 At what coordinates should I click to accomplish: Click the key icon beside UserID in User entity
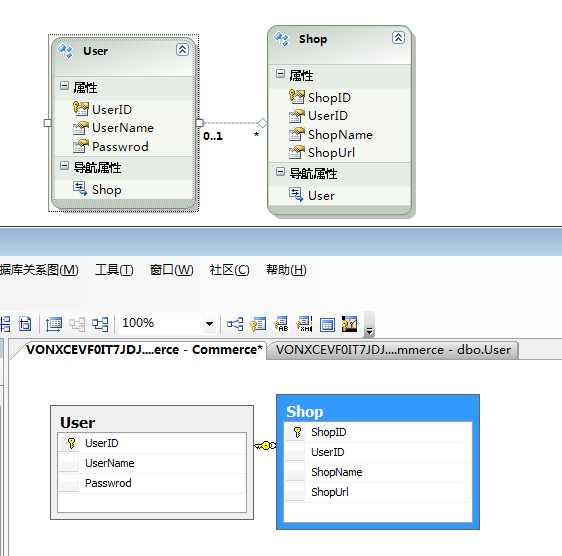click(x=81, y=108)
